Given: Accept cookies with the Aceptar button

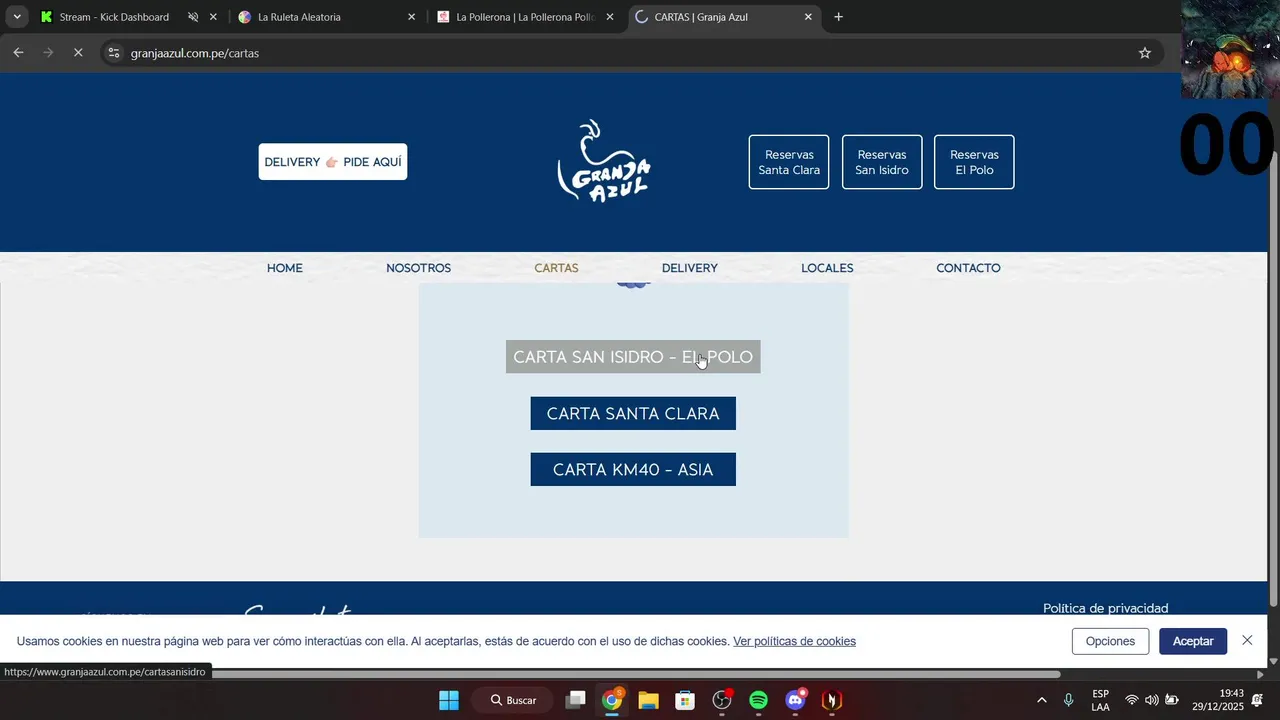Looking at the screenshot, I should 1193,641.
